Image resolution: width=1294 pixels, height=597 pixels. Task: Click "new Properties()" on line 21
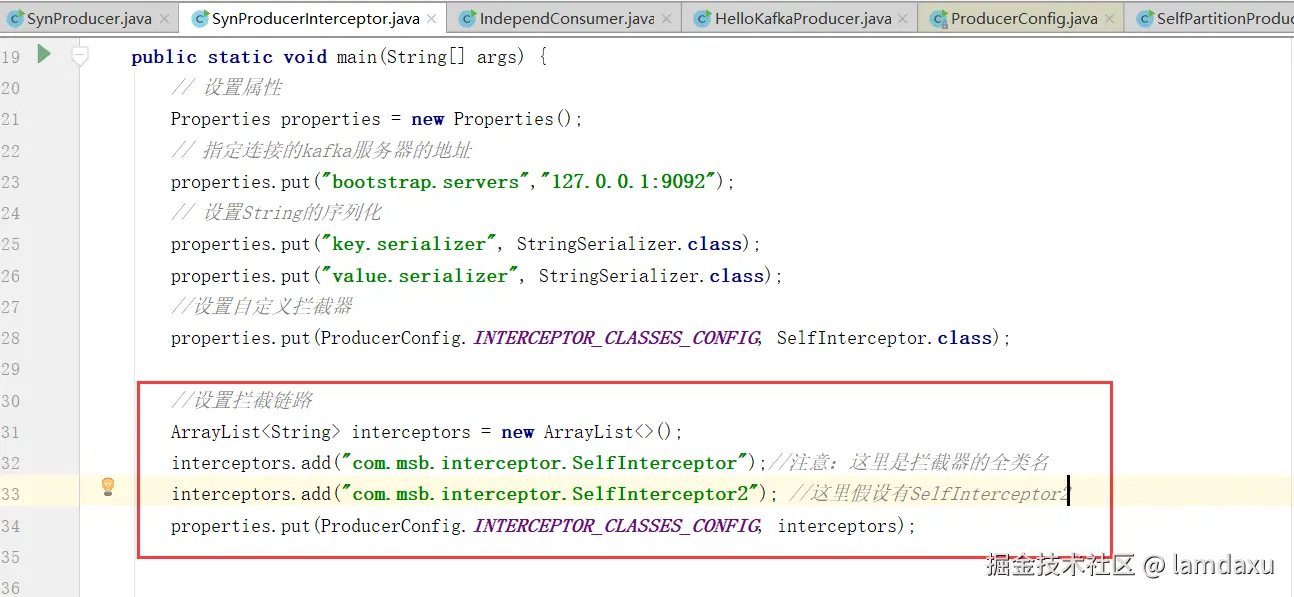[490, 119]
